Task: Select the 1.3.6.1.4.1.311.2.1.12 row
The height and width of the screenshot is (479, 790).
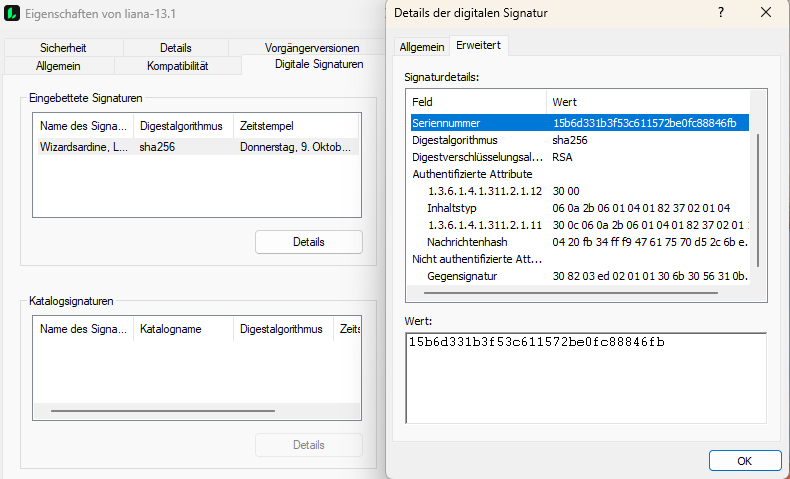Action: pyautogui.click(x=579, y=191)
